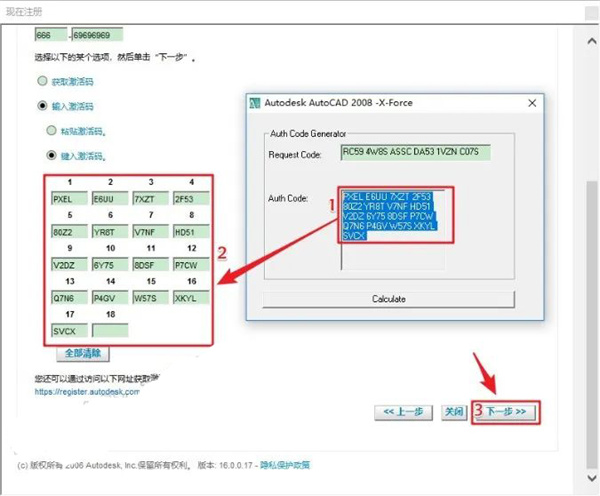The width and height of the screenshot is (600, 496).
Task: Click activation field 6 containing YR8T
Action: tap(110, 232)
